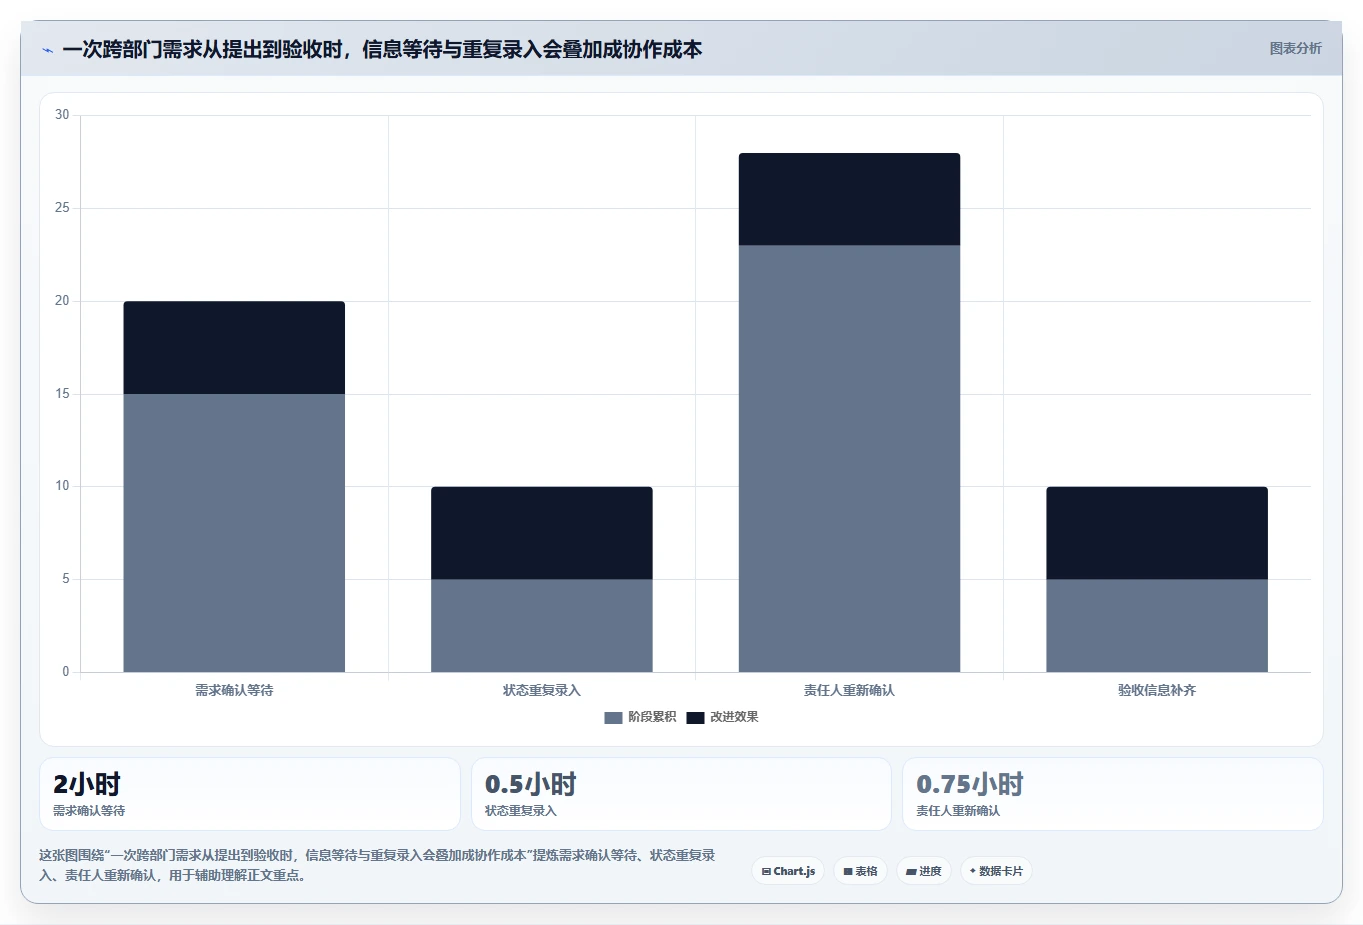Select the 进度 tag chip
The image size is (1363, 925).
(x=924, y=871)
